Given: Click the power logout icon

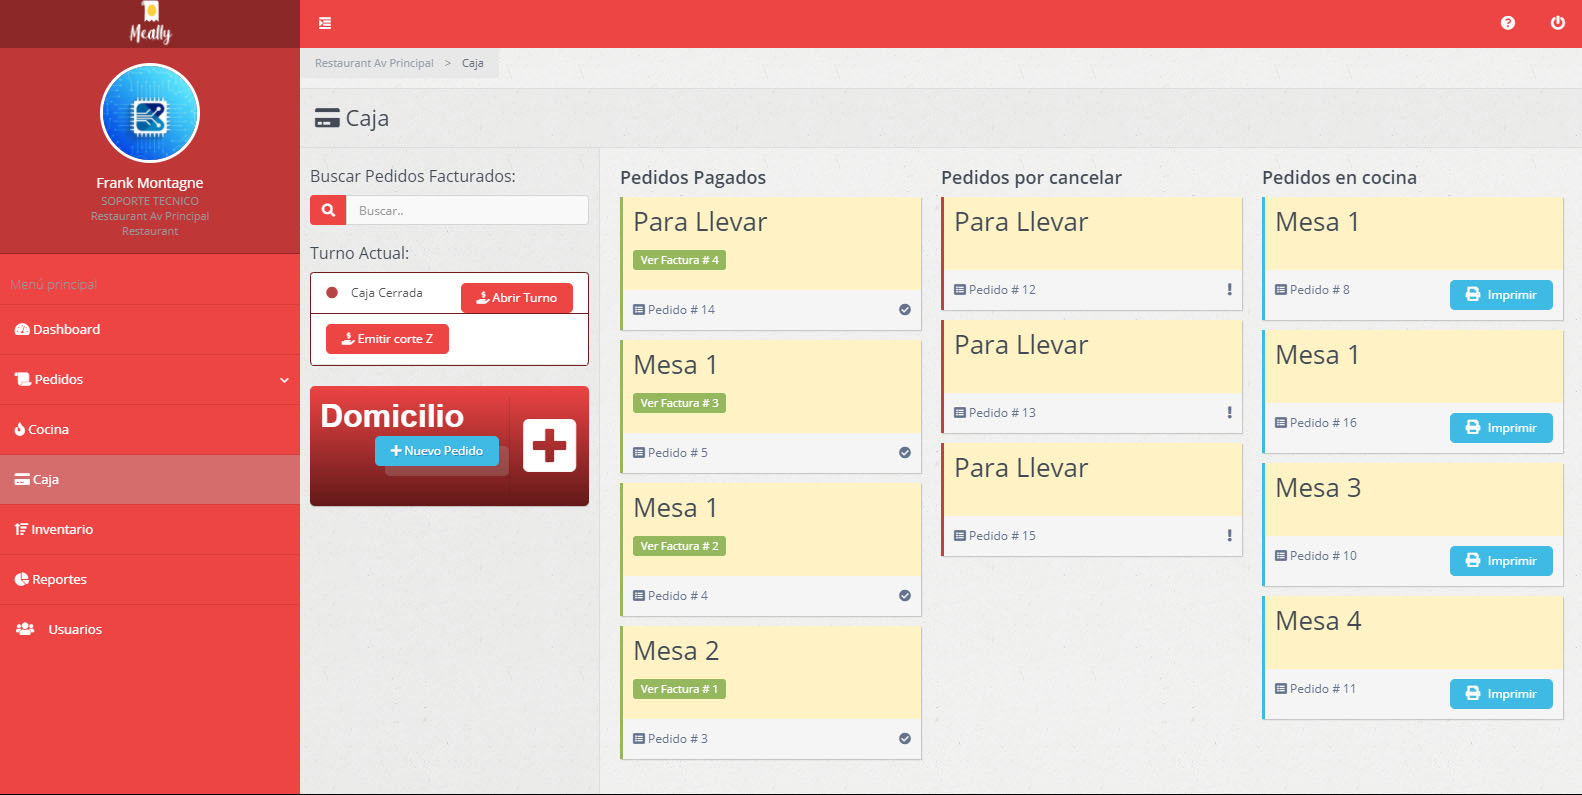Looking at the screenshot, I should [1557, 23].
